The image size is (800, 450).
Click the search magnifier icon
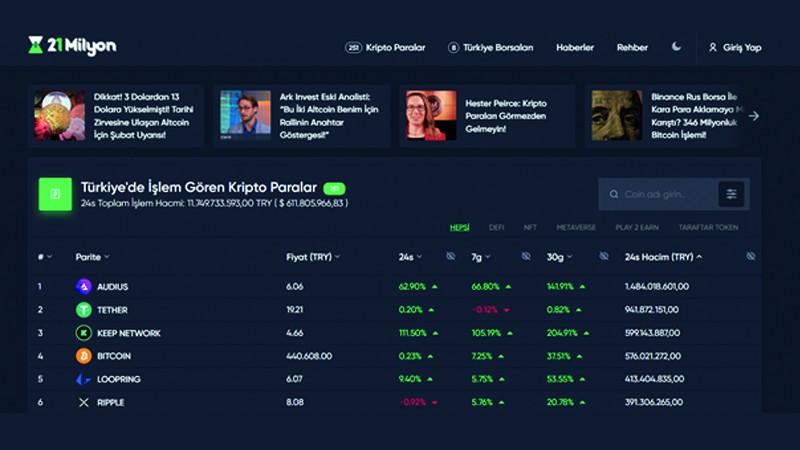pos(614,194)
